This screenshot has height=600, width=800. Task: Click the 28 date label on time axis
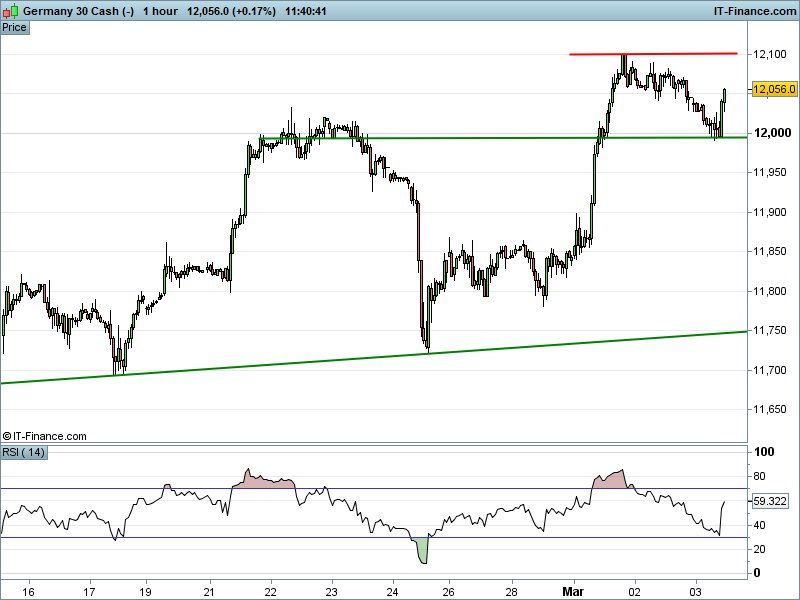pyautogui.click(x=512, y=592)
